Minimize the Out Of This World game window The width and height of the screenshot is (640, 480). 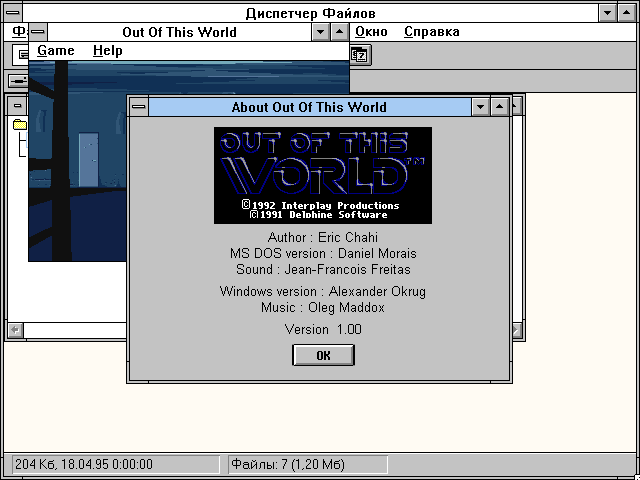click(x=320, y=32)
